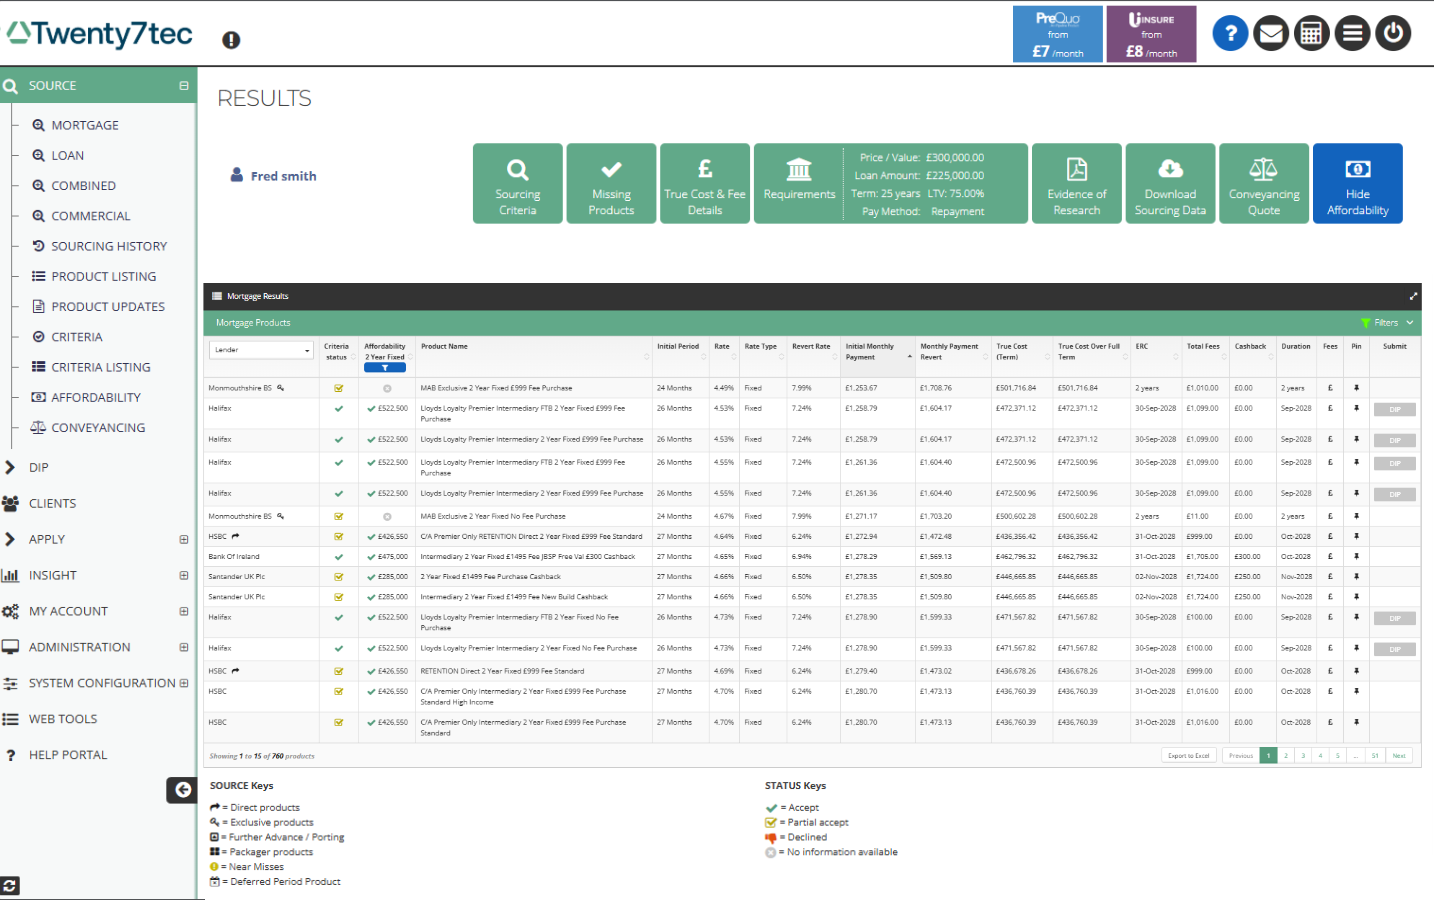Click partial accept criteria icon in first Monmouthshire row
This screenshot has width=1434, height=900.
click(x=339, y=388)
